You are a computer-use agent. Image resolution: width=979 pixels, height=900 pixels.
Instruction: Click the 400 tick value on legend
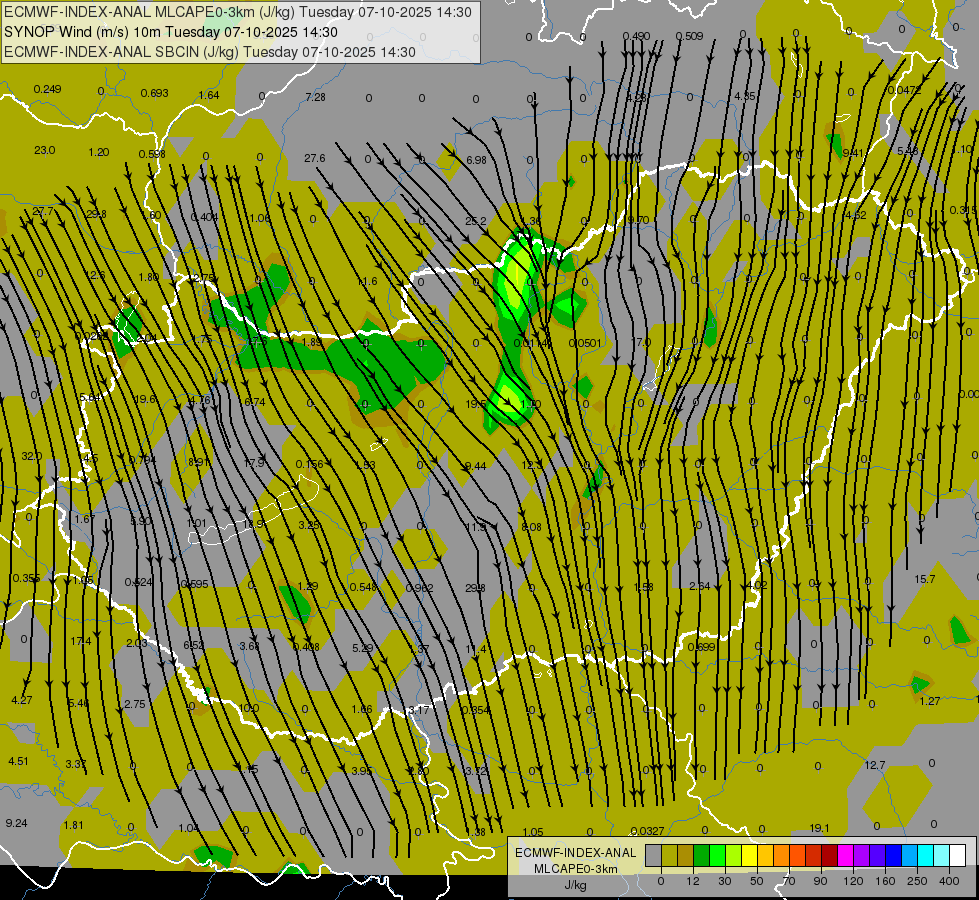coord(949,881)
